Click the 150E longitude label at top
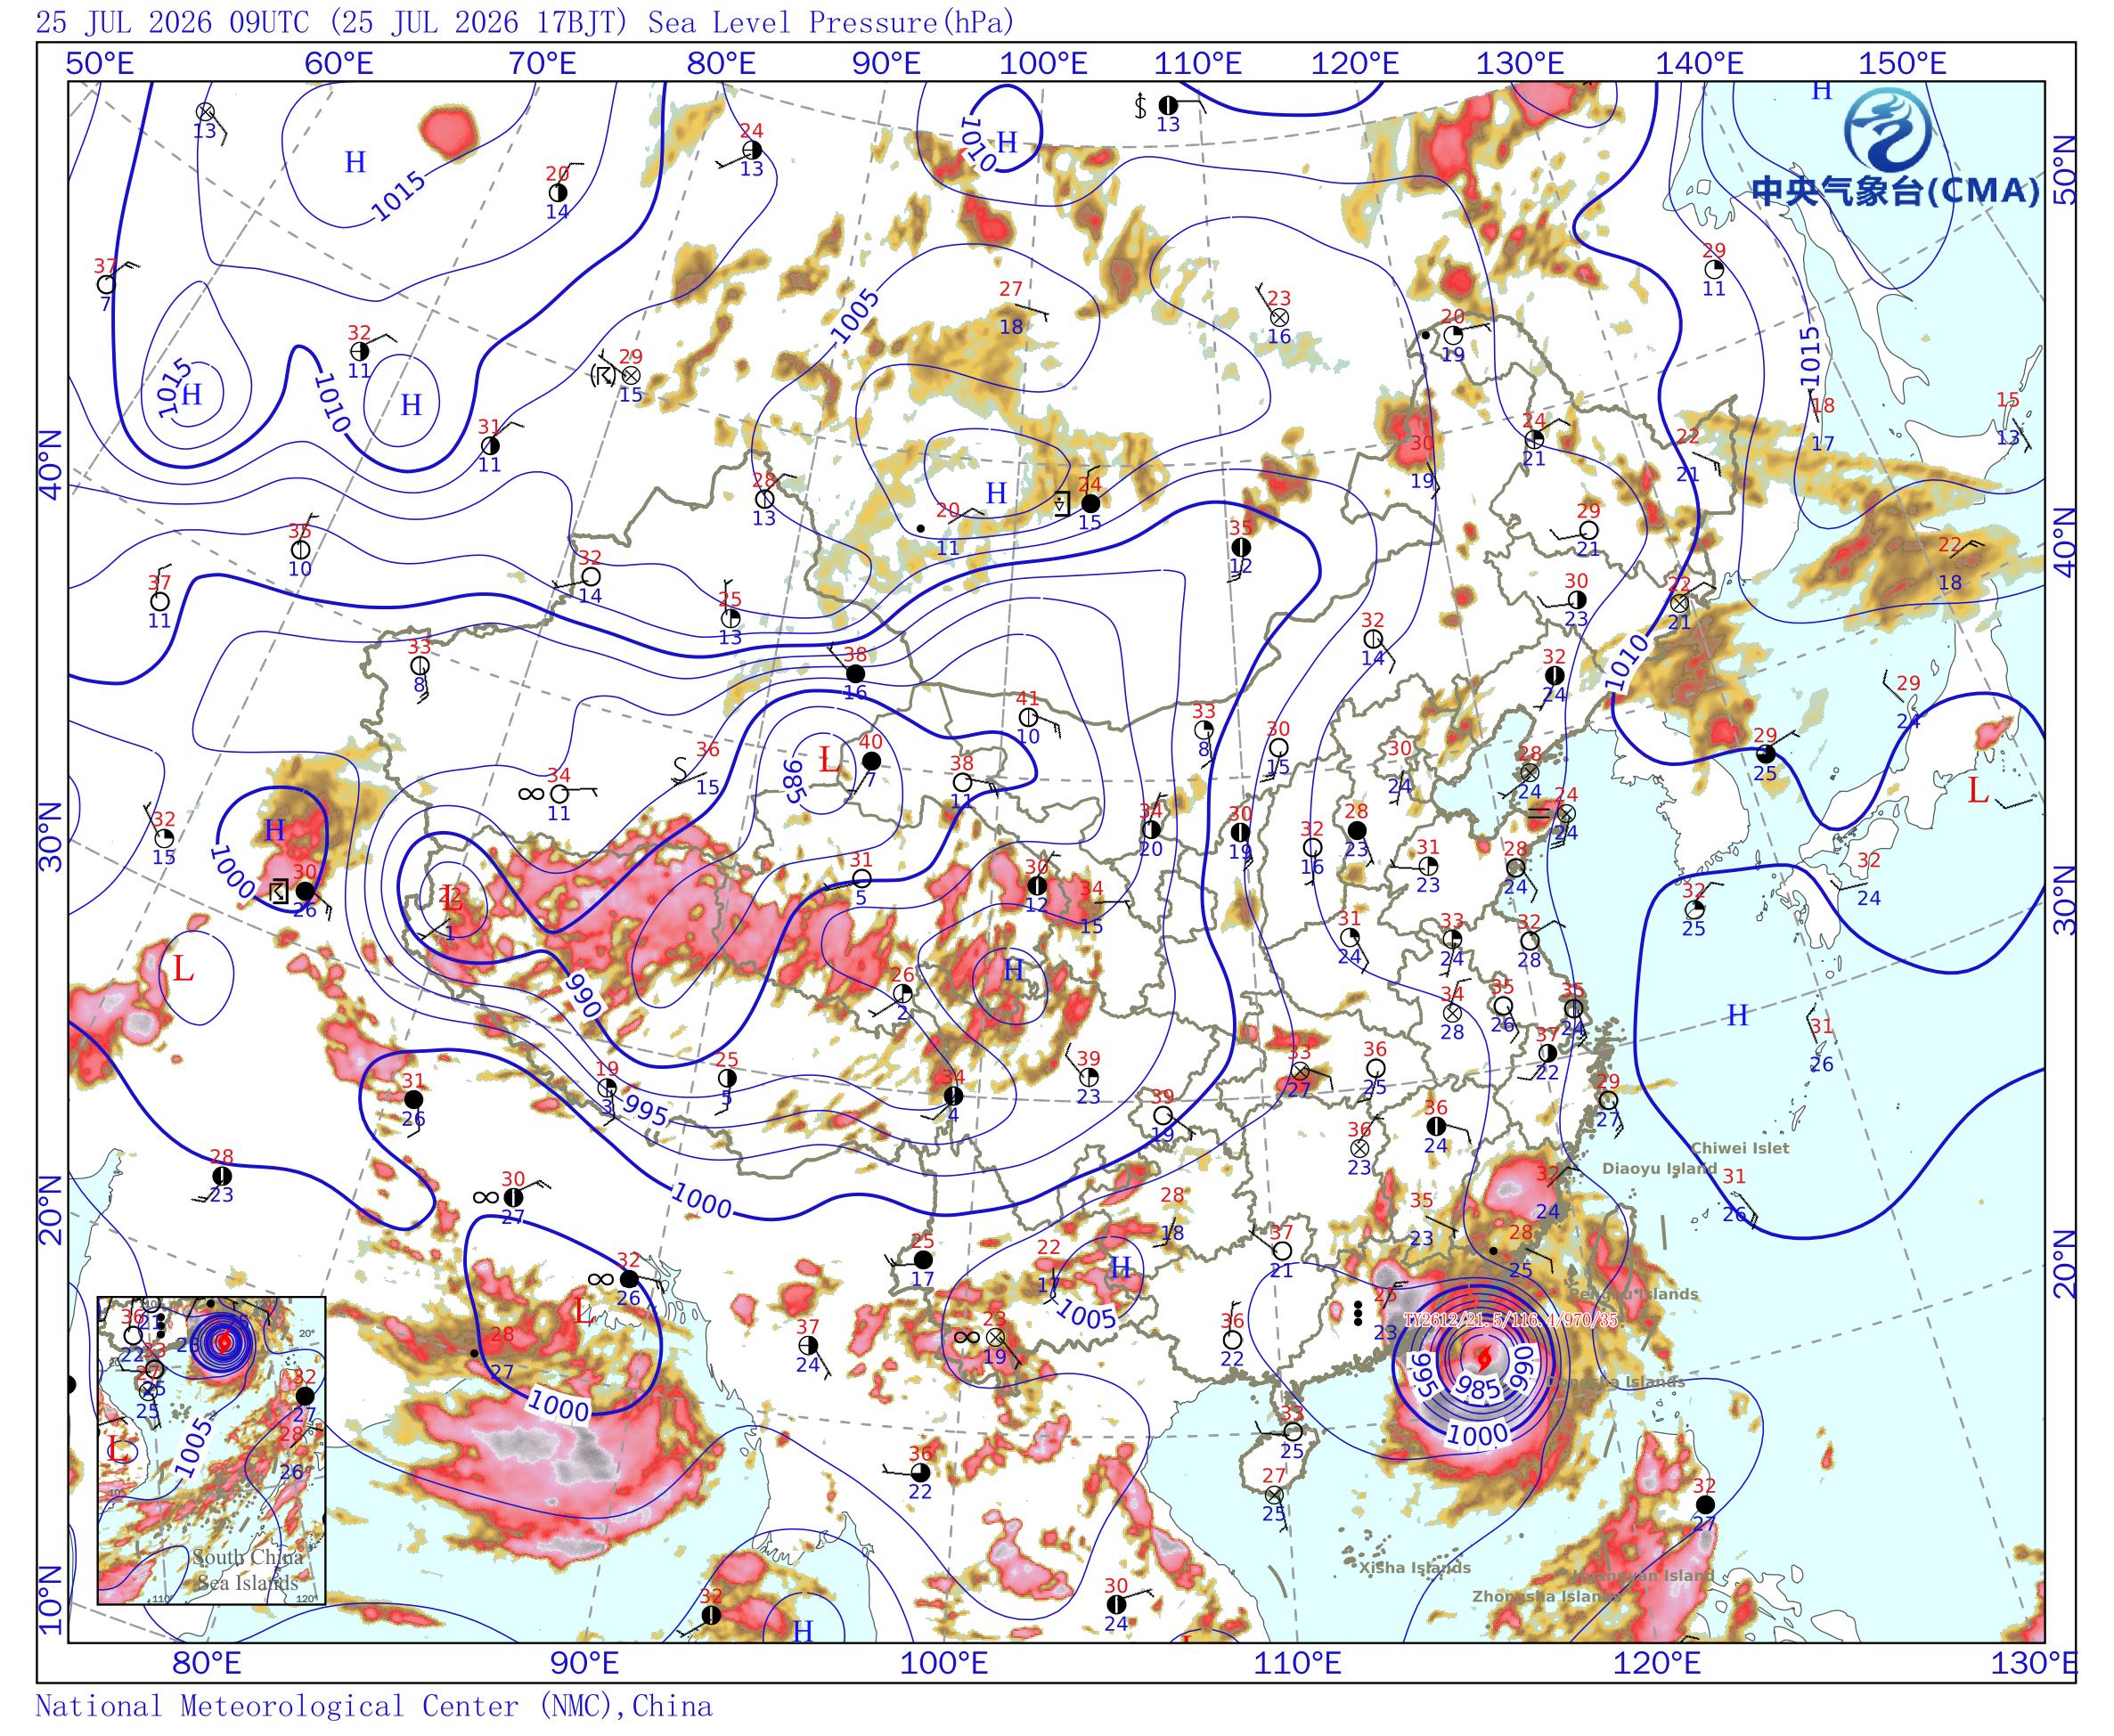Screen dimensions: 2114x1736 [x=1903, y=64]
